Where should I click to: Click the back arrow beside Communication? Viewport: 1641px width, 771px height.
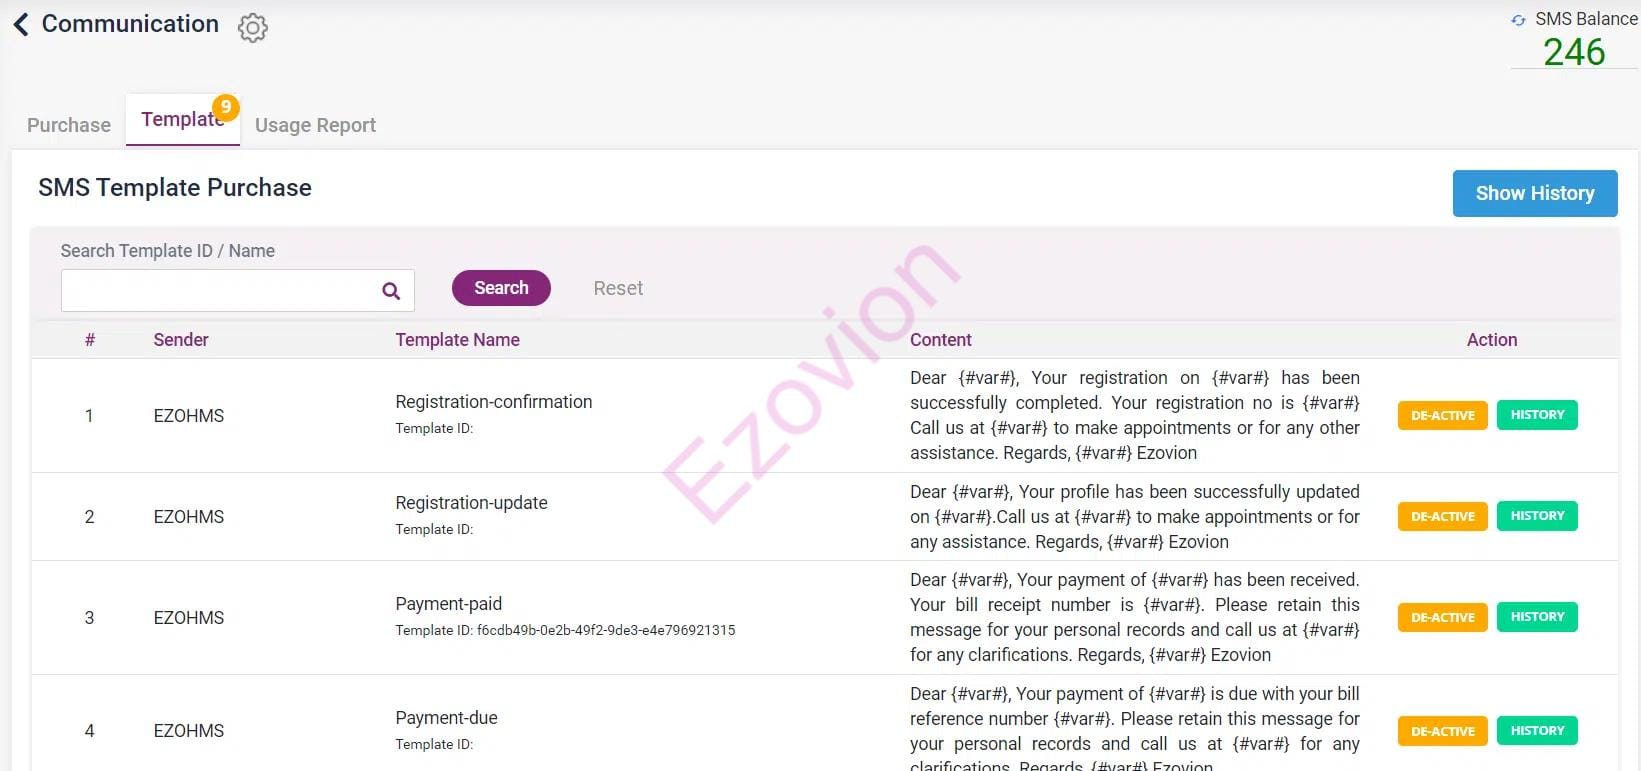click(x=21, y=24)
